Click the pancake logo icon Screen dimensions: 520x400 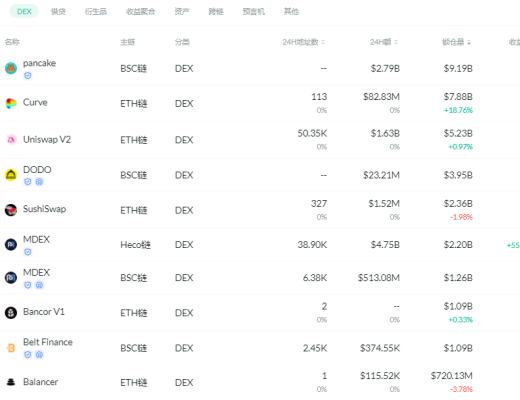(x=11, y=68)
